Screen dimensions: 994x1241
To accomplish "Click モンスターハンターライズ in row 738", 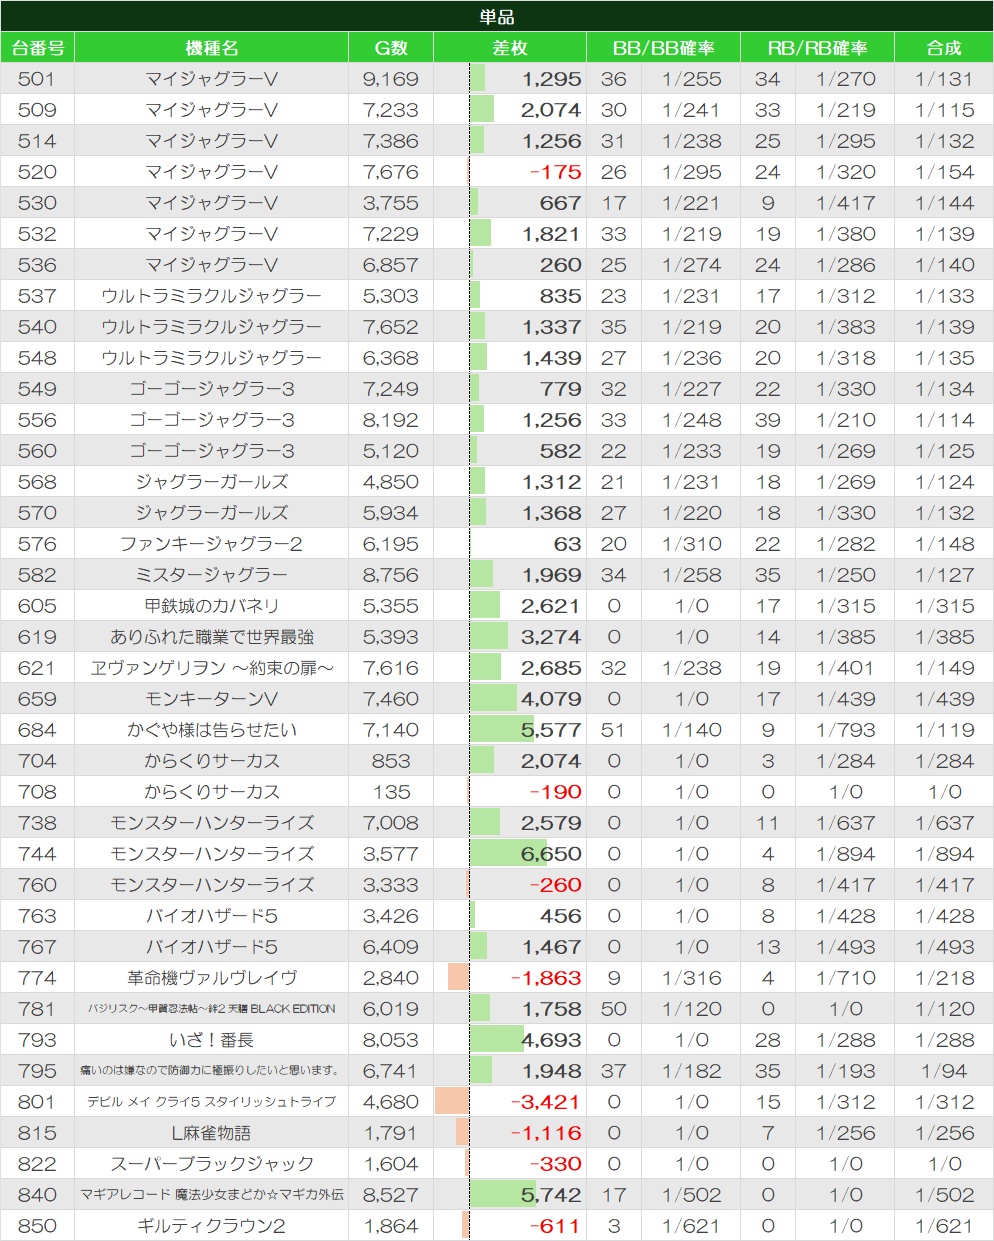I will point(211,823).
